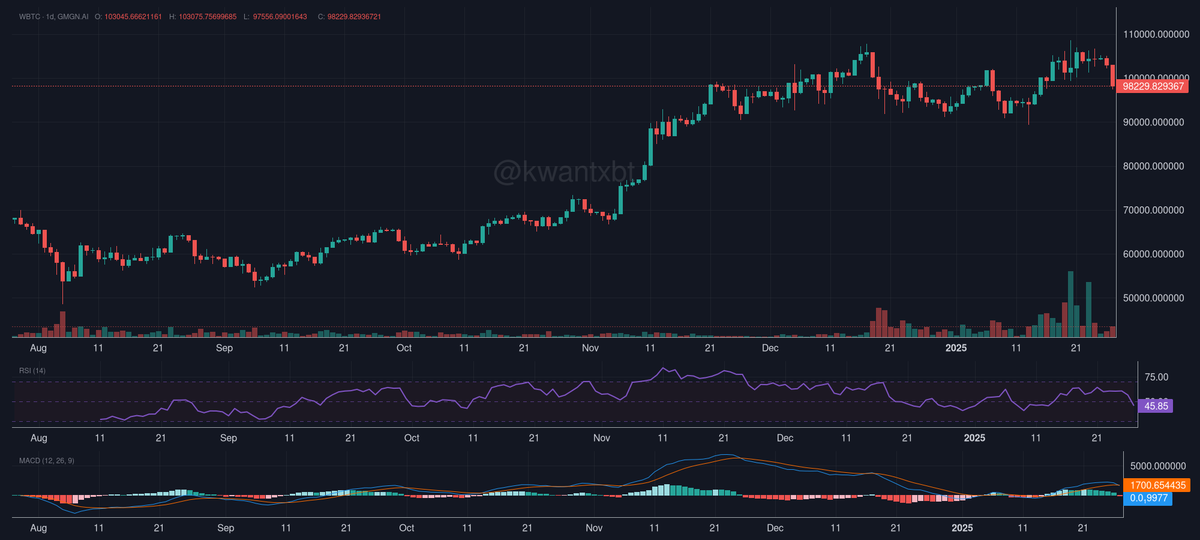Click the MACD (12, 26, 9) indicator label
Image resolution: width=1200 pixels, height=540 pixels.
(46, 460)
